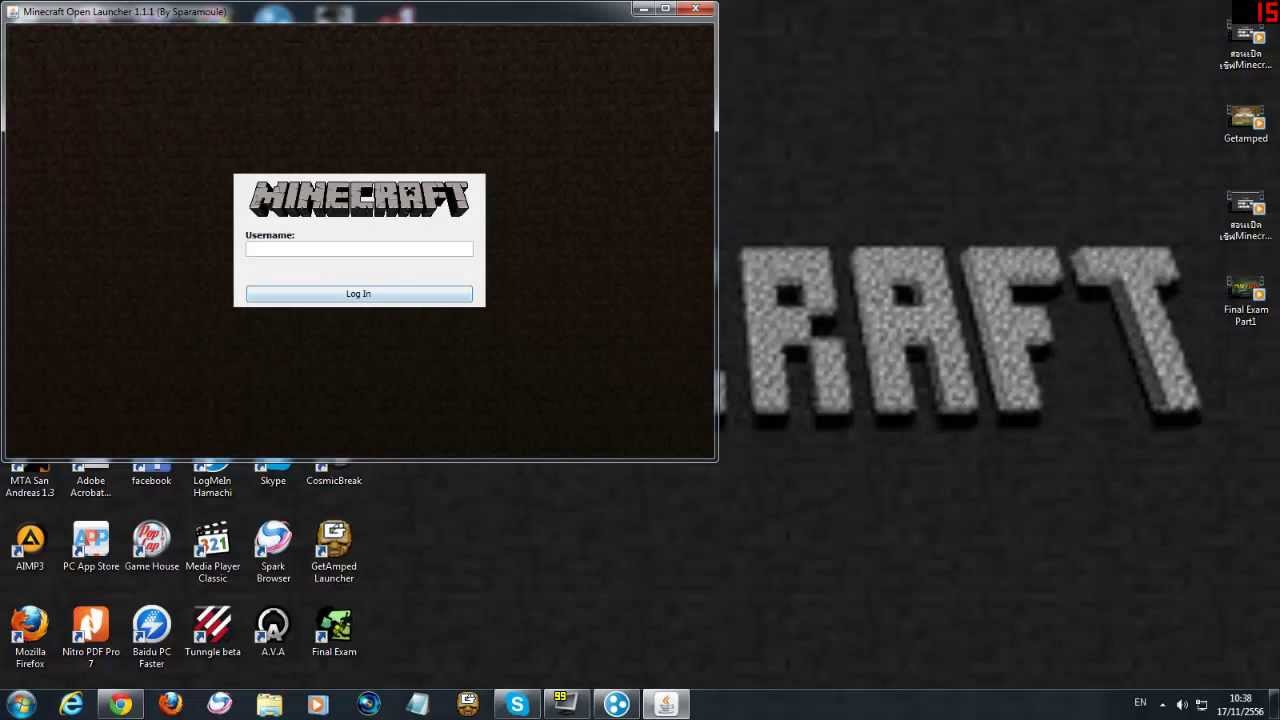Open the AIMP3 desktop shortcut
This screenshot has width=1280, height=720.
click(x=30, y=547)
